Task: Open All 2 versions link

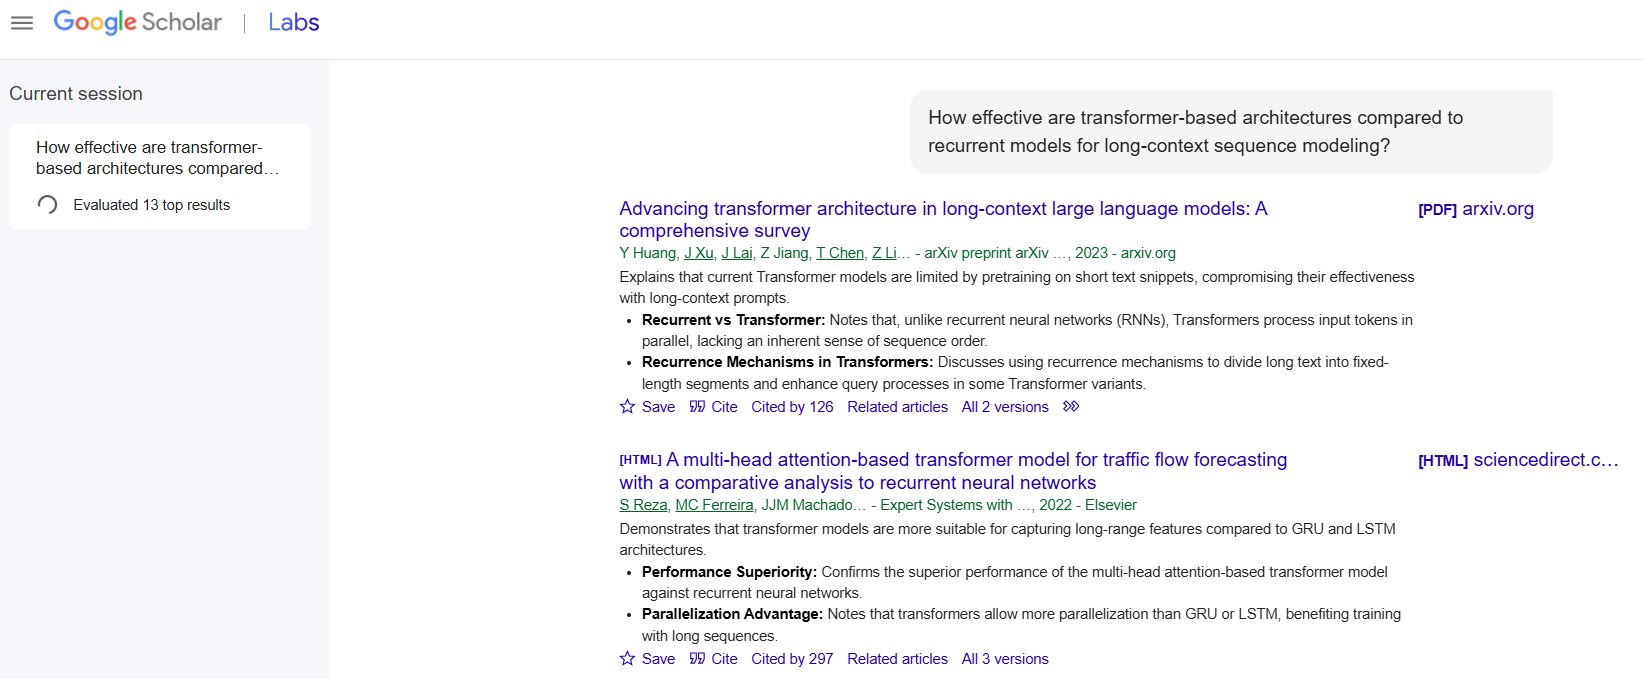Action: tap(1005, 407)
